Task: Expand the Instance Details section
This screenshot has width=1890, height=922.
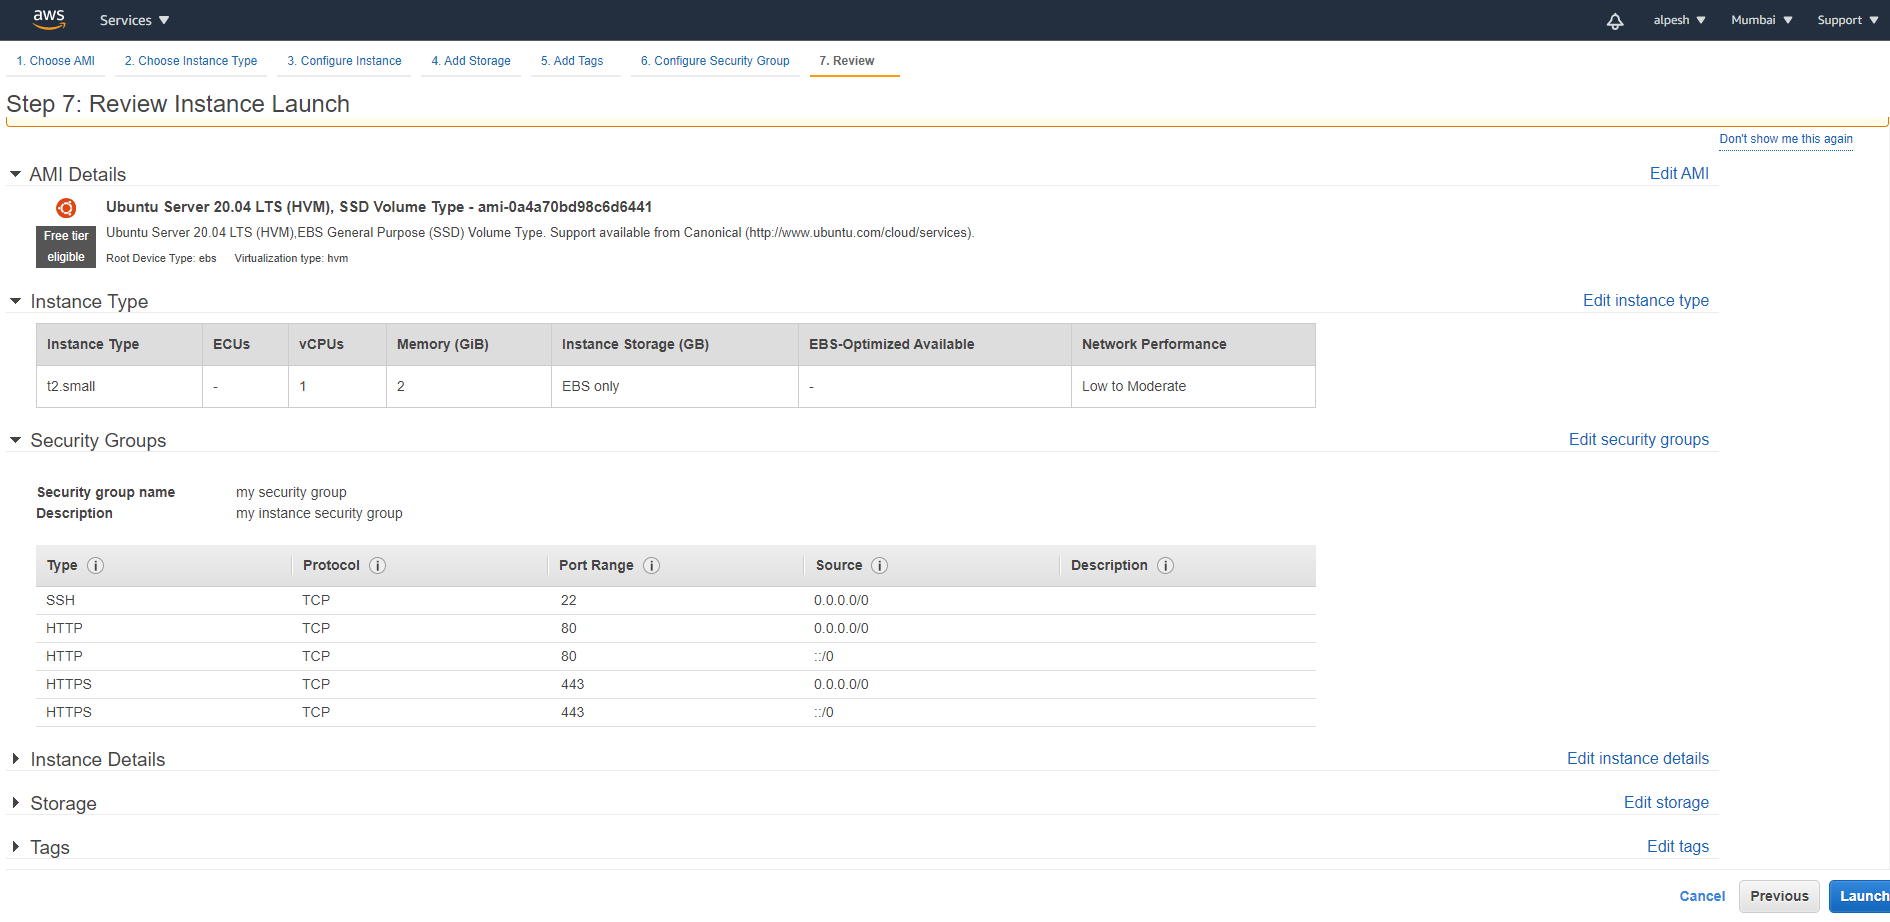Action: [16, 759]
